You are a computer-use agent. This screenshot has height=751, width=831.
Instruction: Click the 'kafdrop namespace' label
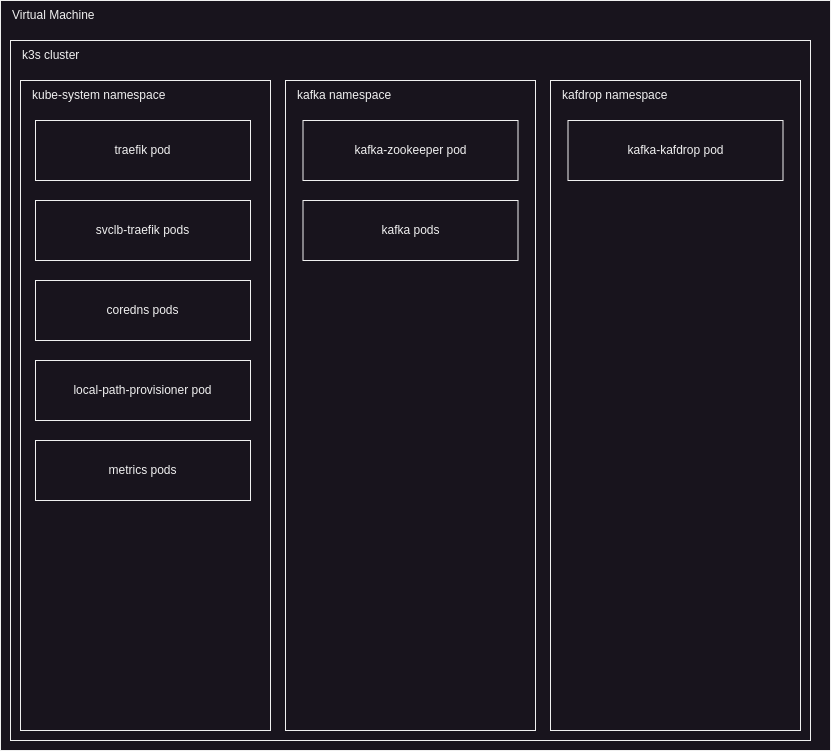click(x=614, y=95)
